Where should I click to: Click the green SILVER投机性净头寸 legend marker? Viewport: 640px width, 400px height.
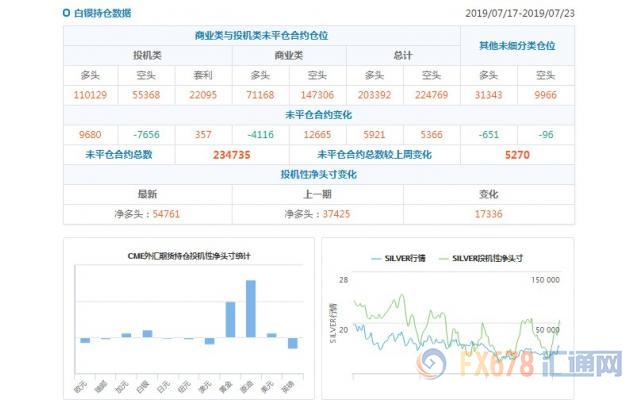click(443, 259)
